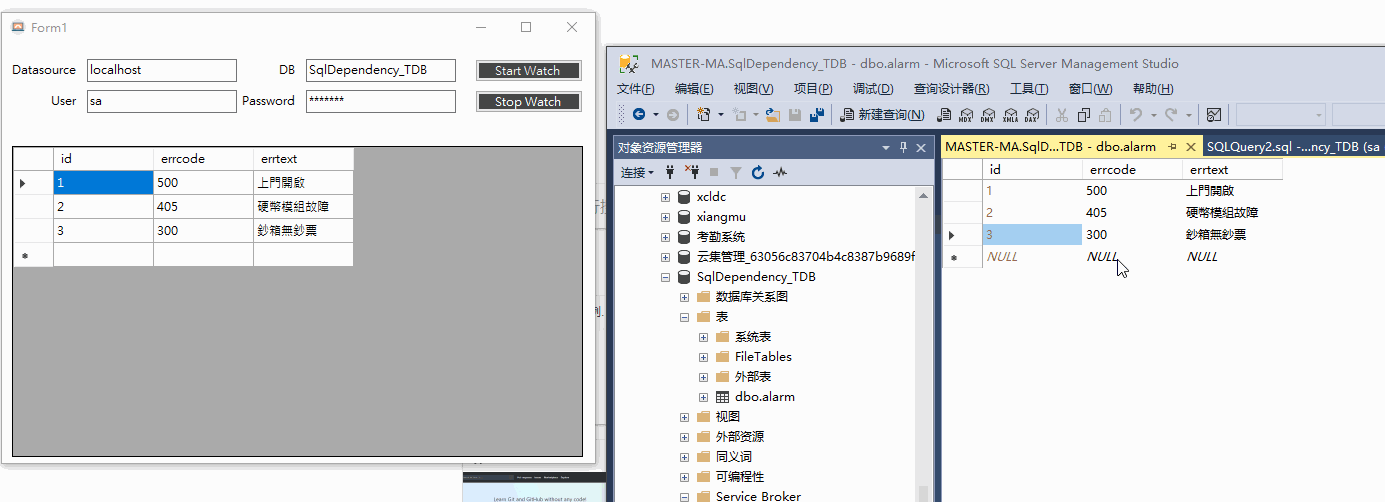Click the row selector of Form1 row 3
The image size is (1385, 502).
click(33, 231)
